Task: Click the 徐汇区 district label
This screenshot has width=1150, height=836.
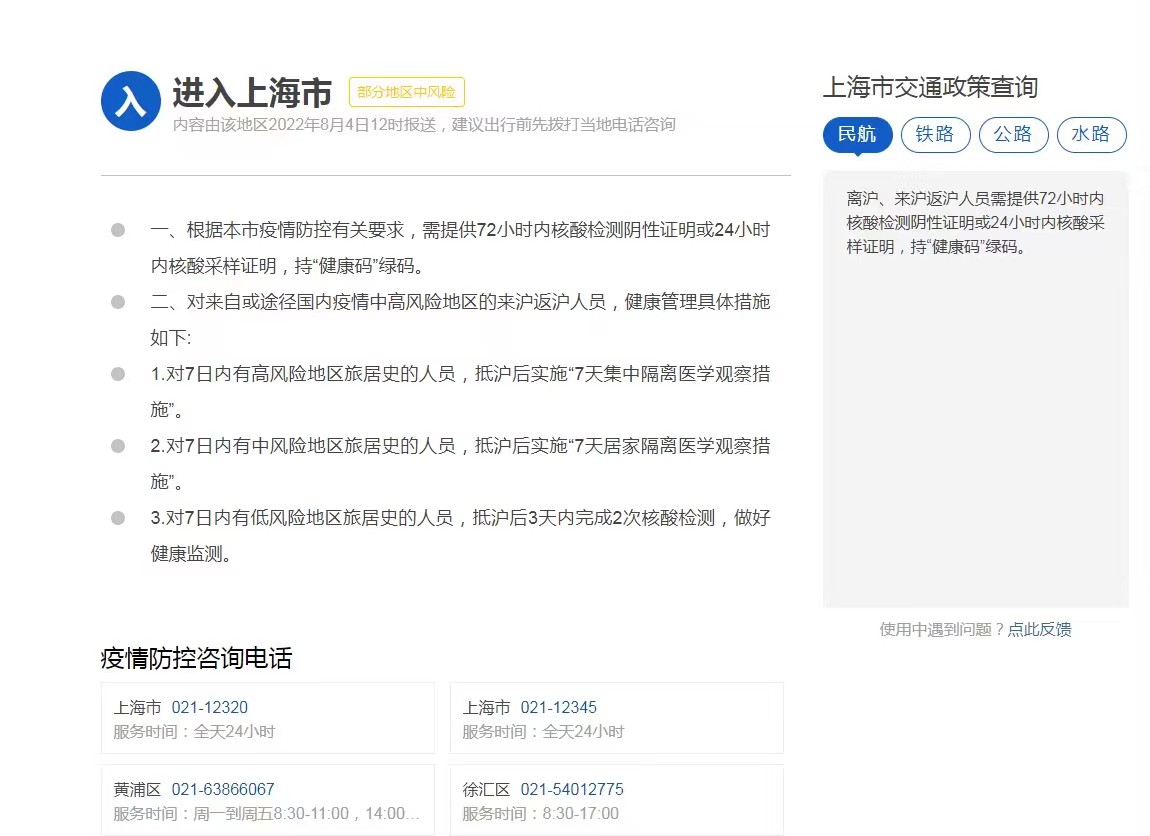Action: [x=486, y=790]
